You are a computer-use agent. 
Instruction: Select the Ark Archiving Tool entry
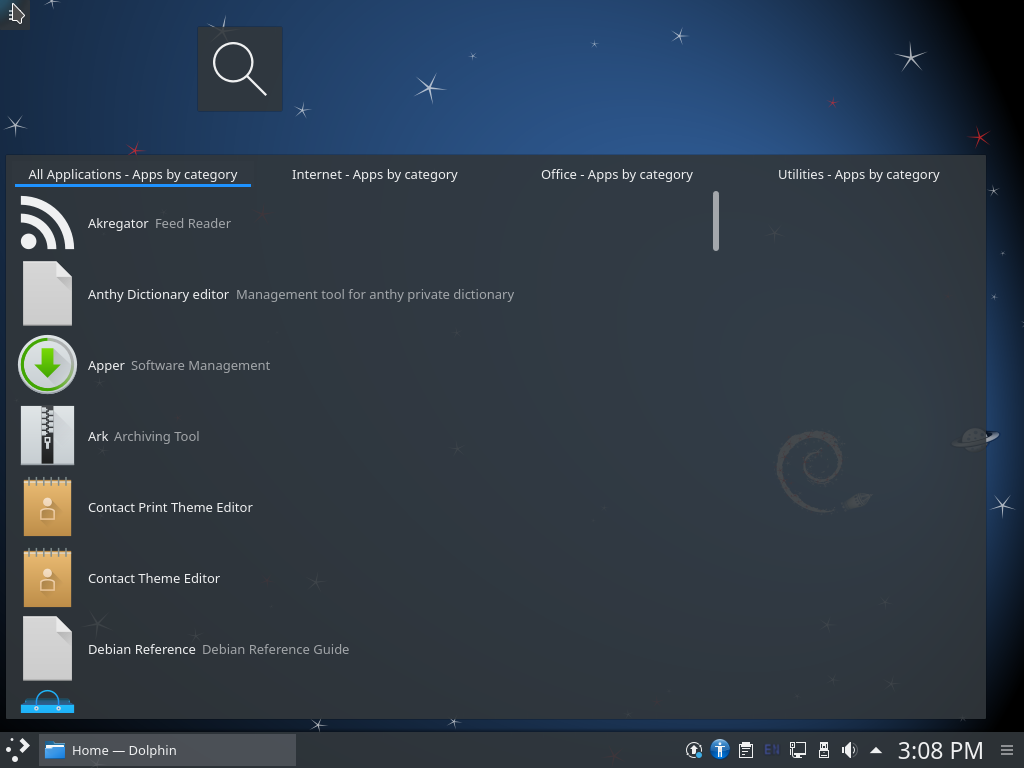363,436
